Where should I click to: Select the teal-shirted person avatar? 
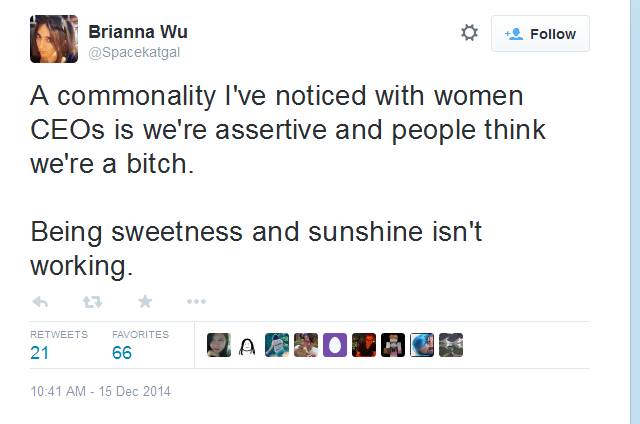pos(277,345)
